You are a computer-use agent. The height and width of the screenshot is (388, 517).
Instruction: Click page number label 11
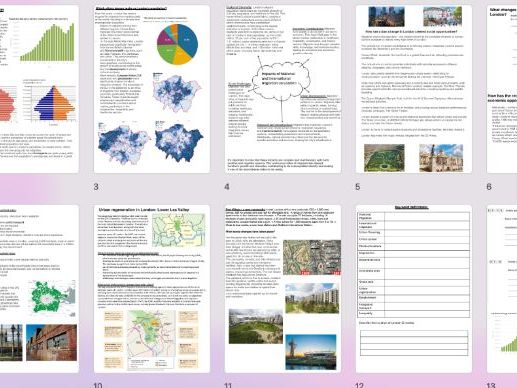click(228, 385)
